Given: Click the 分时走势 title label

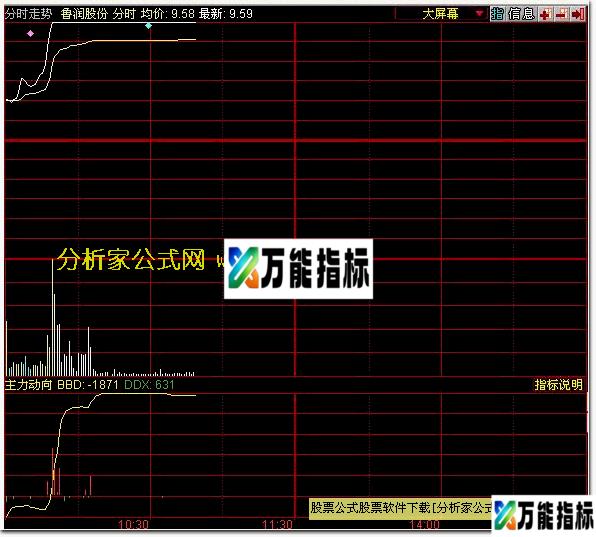Looking at the screenshot, I should (x=29, y=14).
